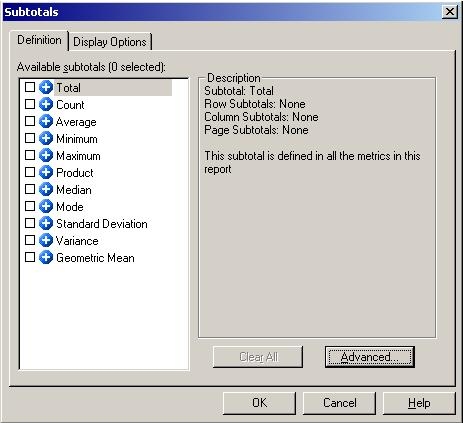
Task: Select the Maximum list item label
Action: coord(78,156)
